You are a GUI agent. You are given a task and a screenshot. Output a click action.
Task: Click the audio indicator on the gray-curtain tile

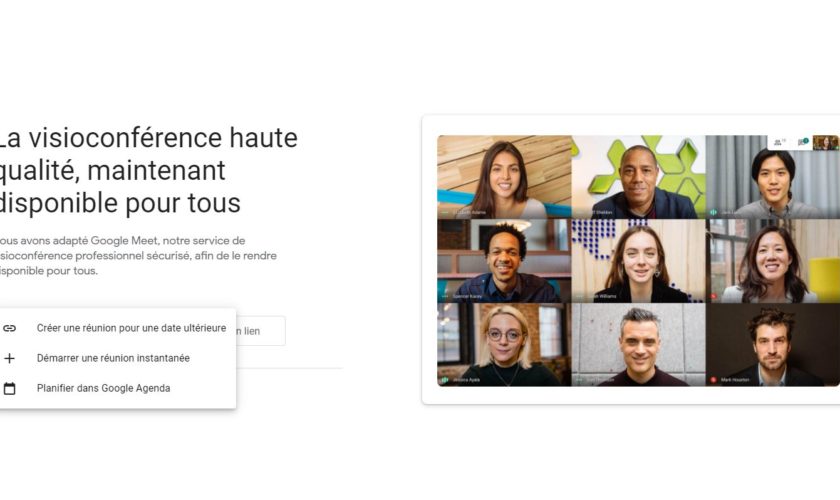[x=713, y=212]
